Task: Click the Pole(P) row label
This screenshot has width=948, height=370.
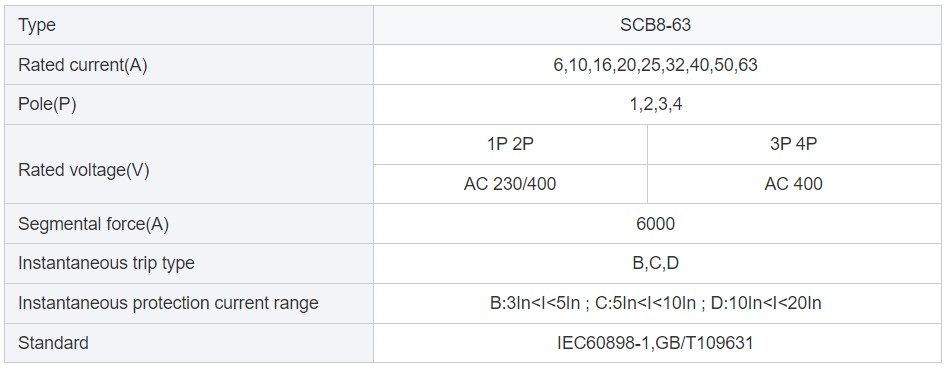Action: [47, 105]
